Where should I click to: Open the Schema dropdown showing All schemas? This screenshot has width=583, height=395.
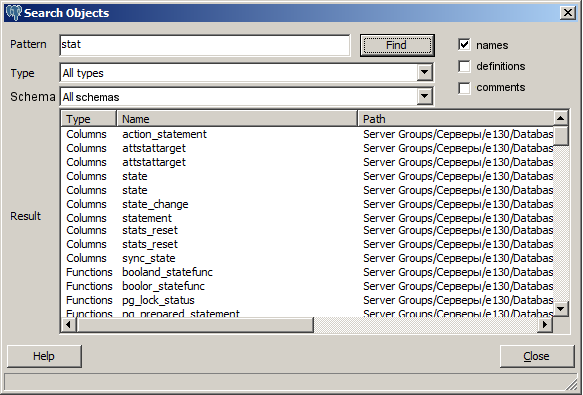(x=247, y=97)
